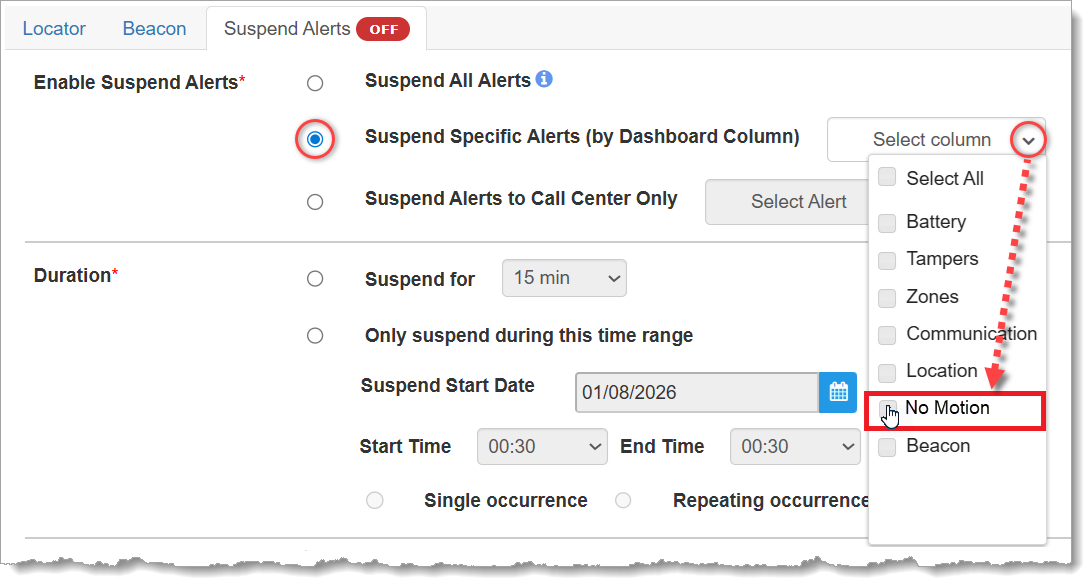The height and width of the screenshot is (587, 1092).
Task: Expand the Select column dropdown arrow
Action: click(1028, 140)
